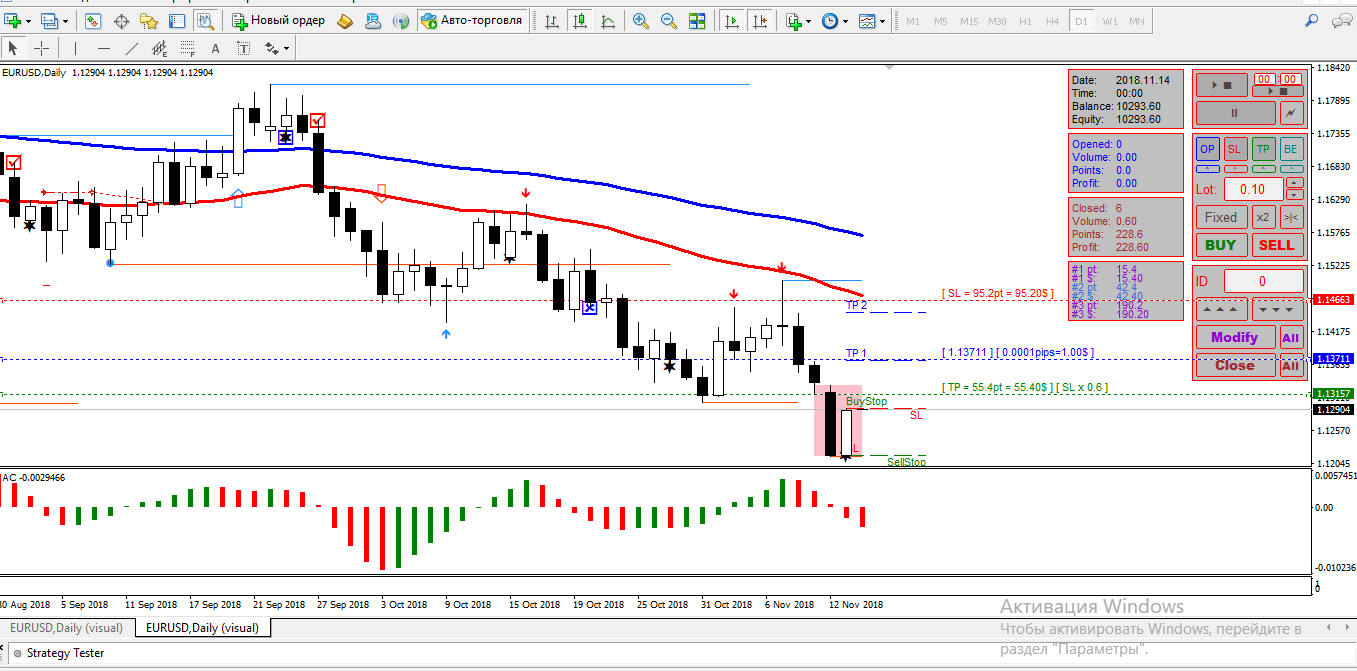
Task: Switch to bar chart type
Action: click(x=551, y=20)
